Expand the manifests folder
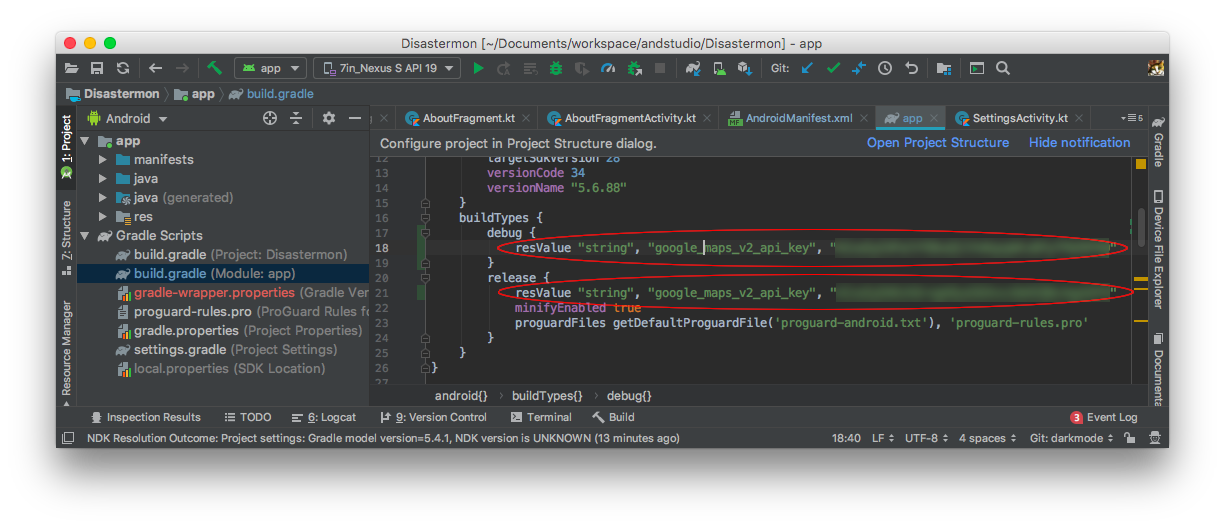1225x528 pixels. [x=102, y=160]
